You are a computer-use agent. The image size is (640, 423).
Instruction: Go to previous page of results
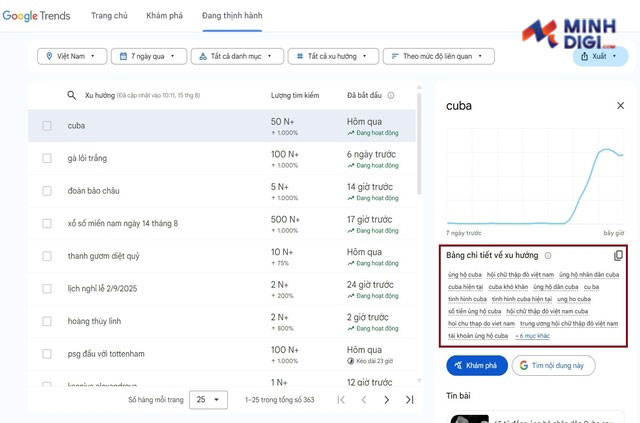(364, 400)
